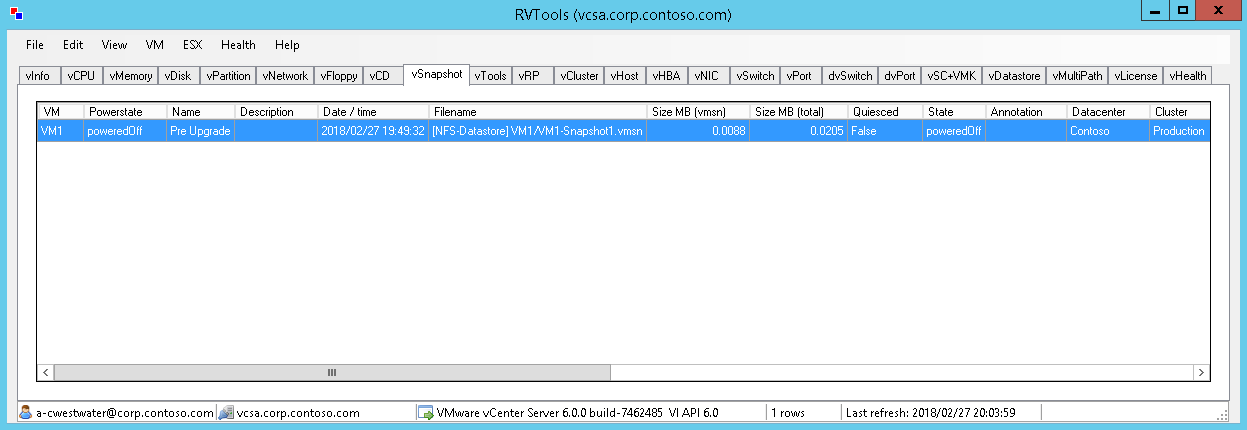Screen dimensions: 1247x430
Task: Switch to the vHBA tab
Action: 666,76
